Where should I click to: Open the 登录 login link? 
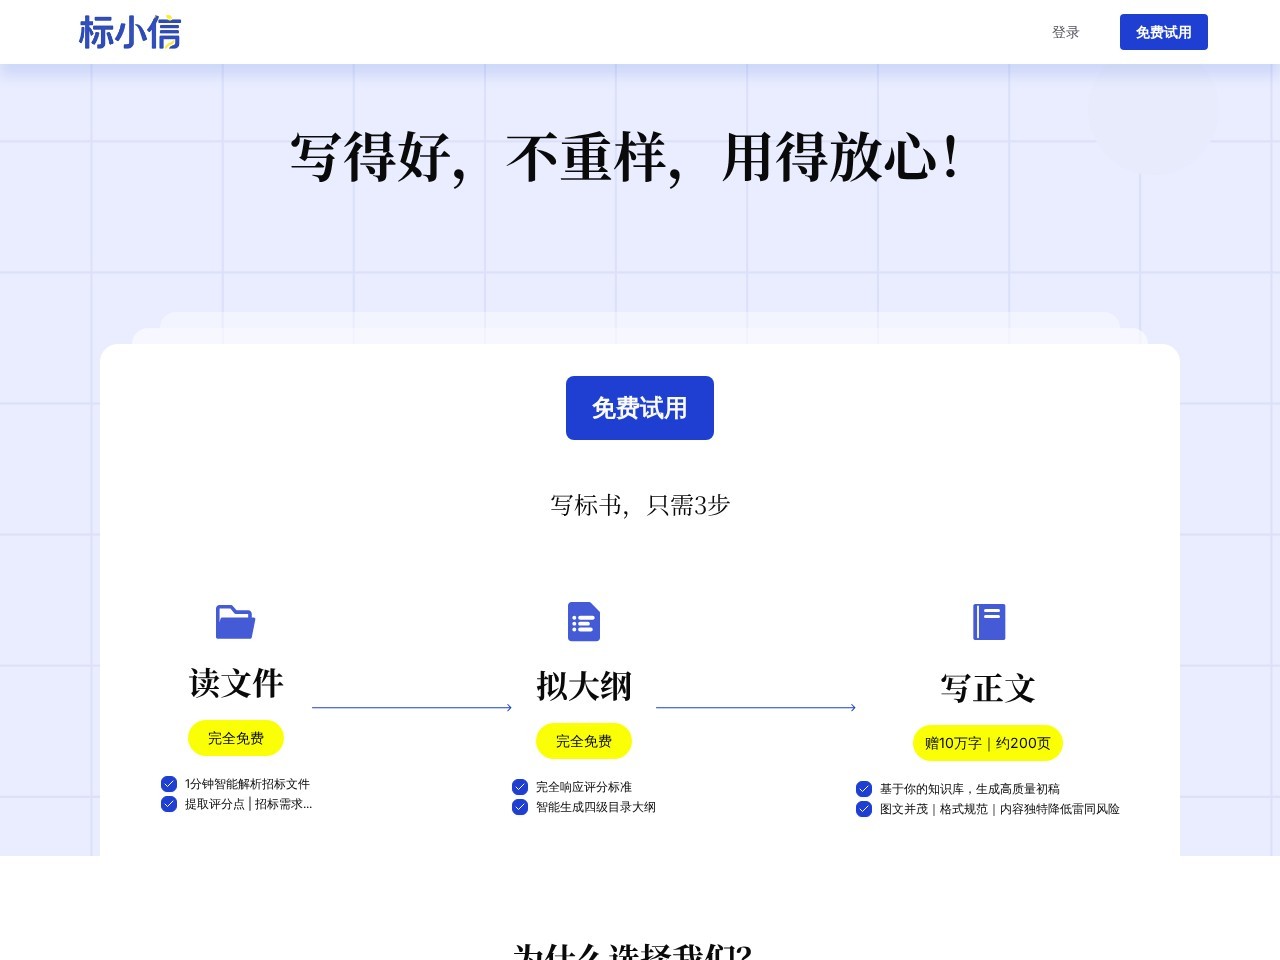click(1066, 32)
